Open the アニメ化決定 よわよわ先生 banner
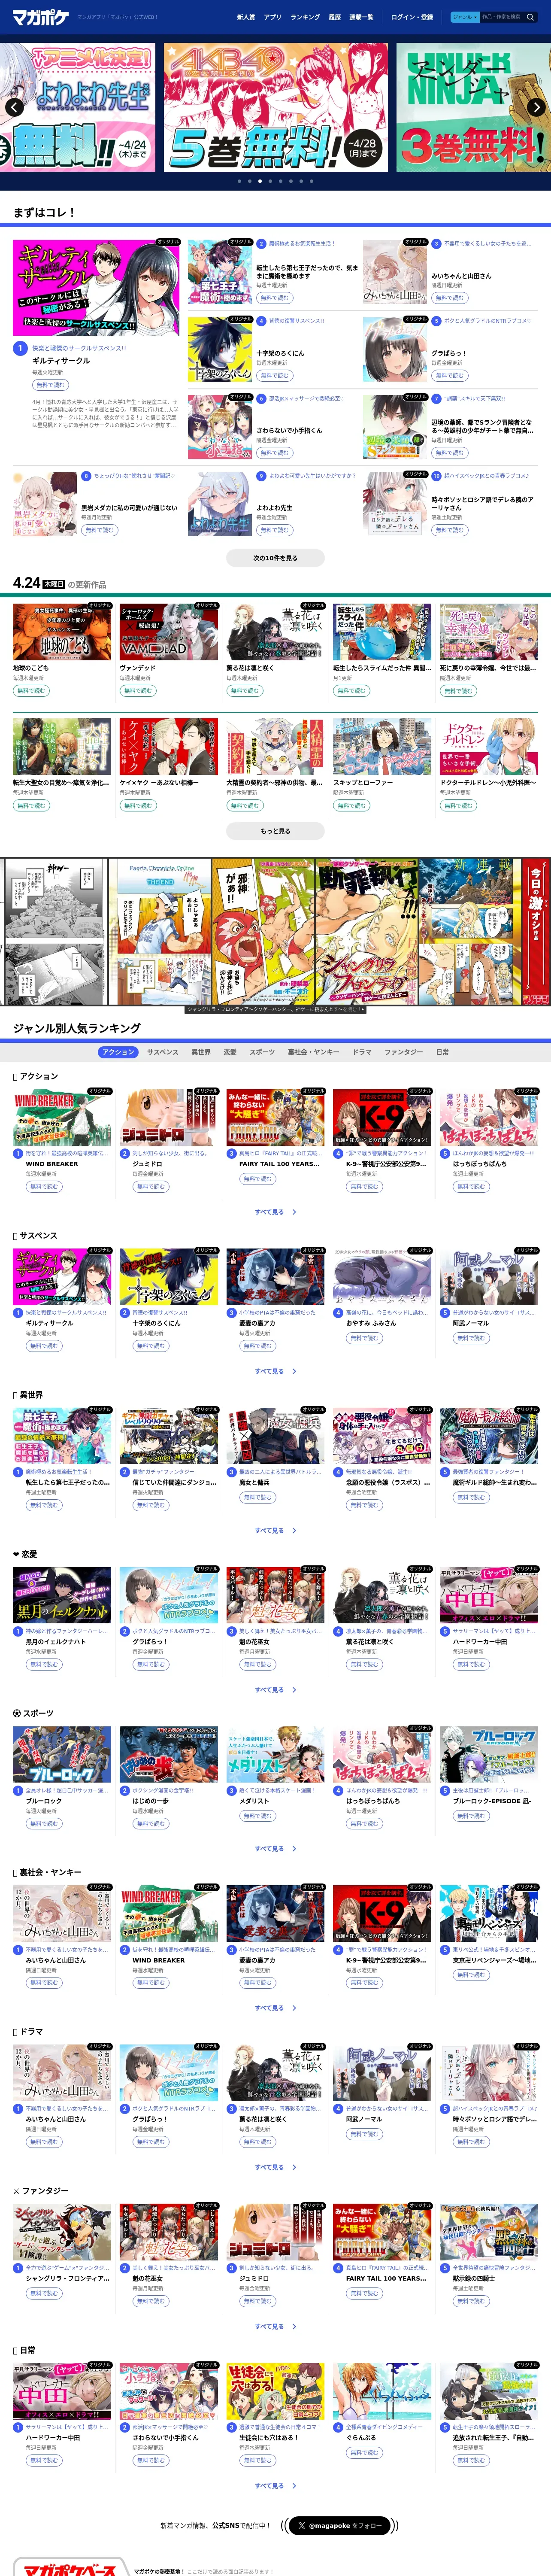The height and width of the screenshot is (2576, 551). pyautogui.click(x=77, y=107)
